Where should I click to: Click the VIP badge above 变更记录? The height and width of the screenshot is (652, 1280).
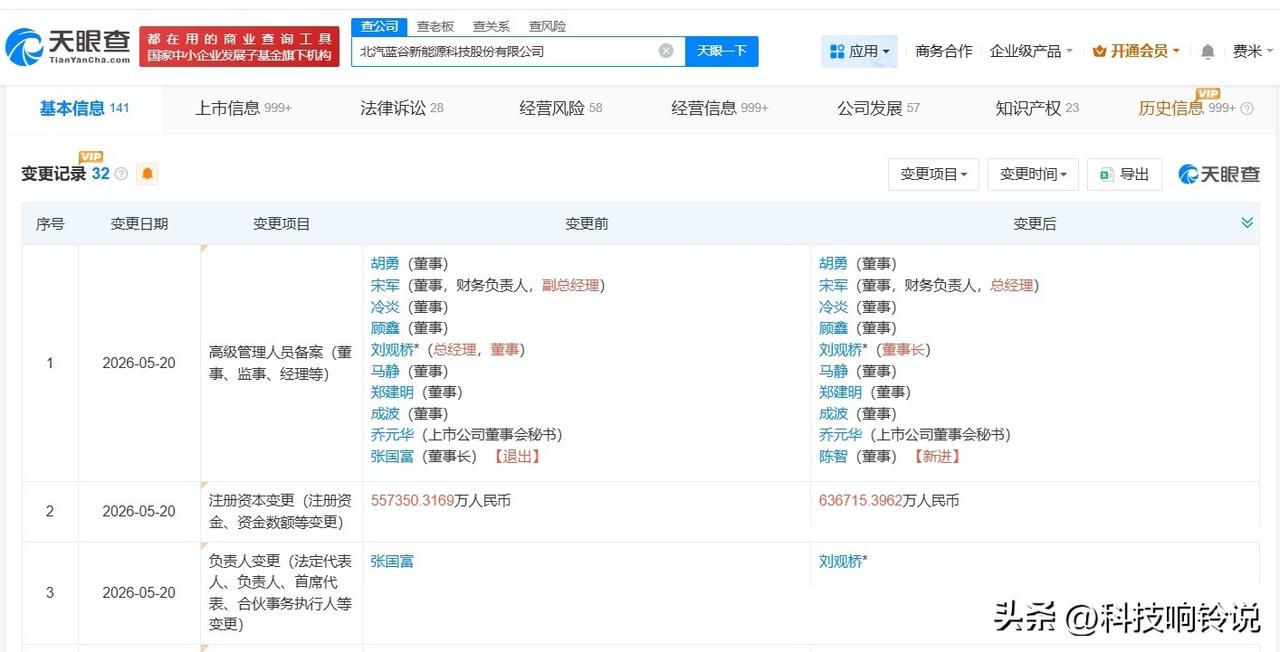[x=91, y=158]
